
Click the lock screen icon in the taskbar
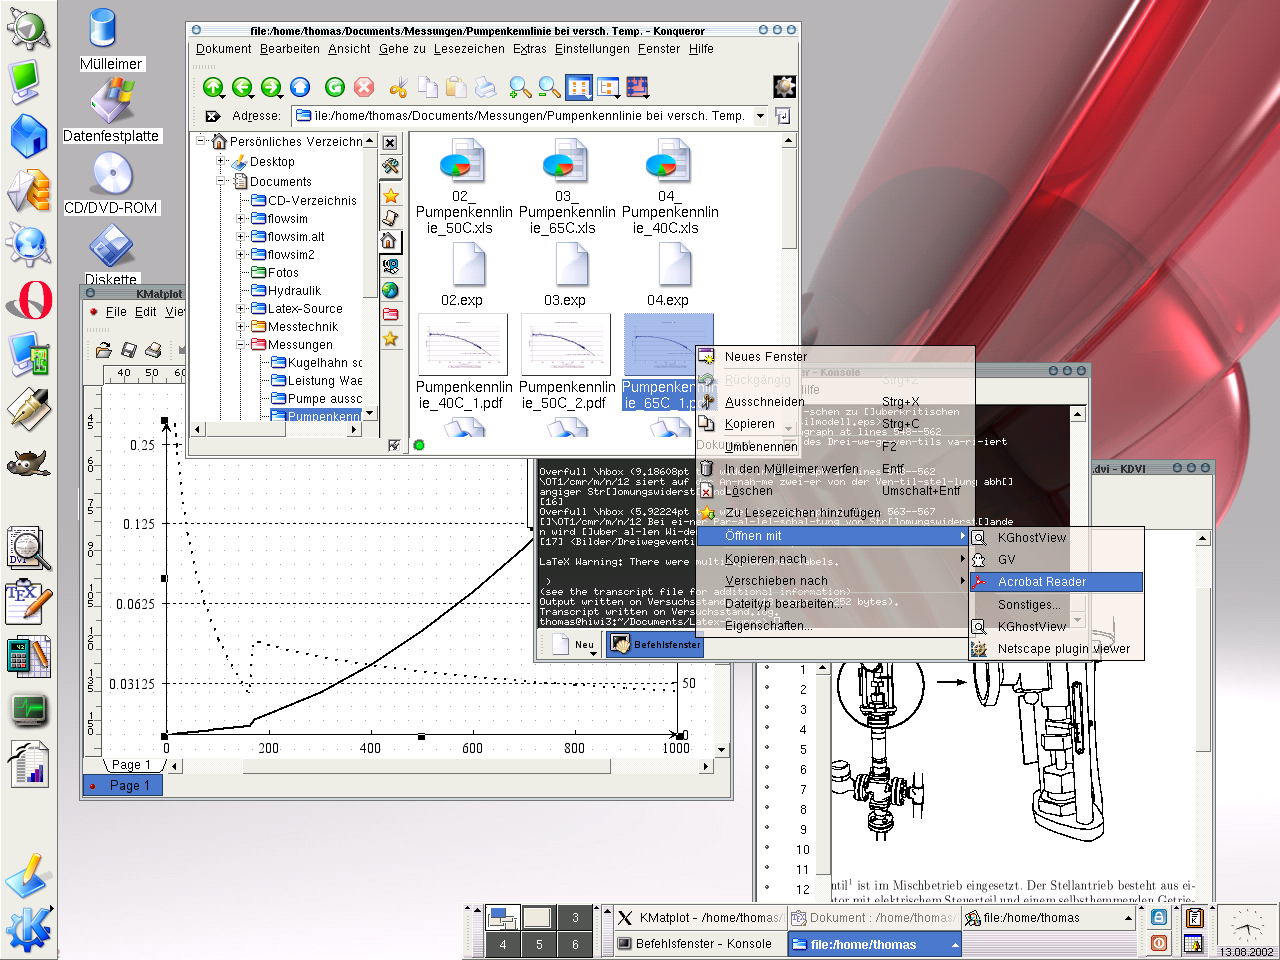(x=1159, y=917)
